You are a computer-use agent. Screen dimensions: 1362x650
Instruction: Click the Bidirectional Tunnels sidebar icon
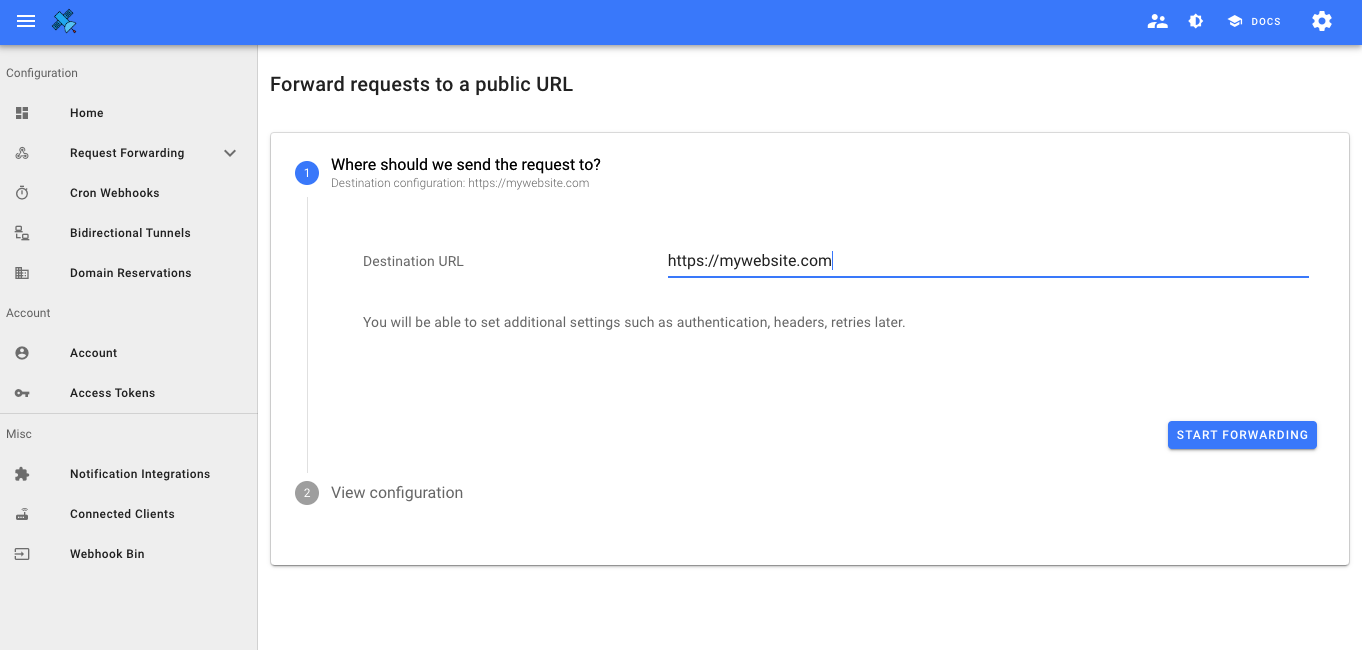click(22, 232)
